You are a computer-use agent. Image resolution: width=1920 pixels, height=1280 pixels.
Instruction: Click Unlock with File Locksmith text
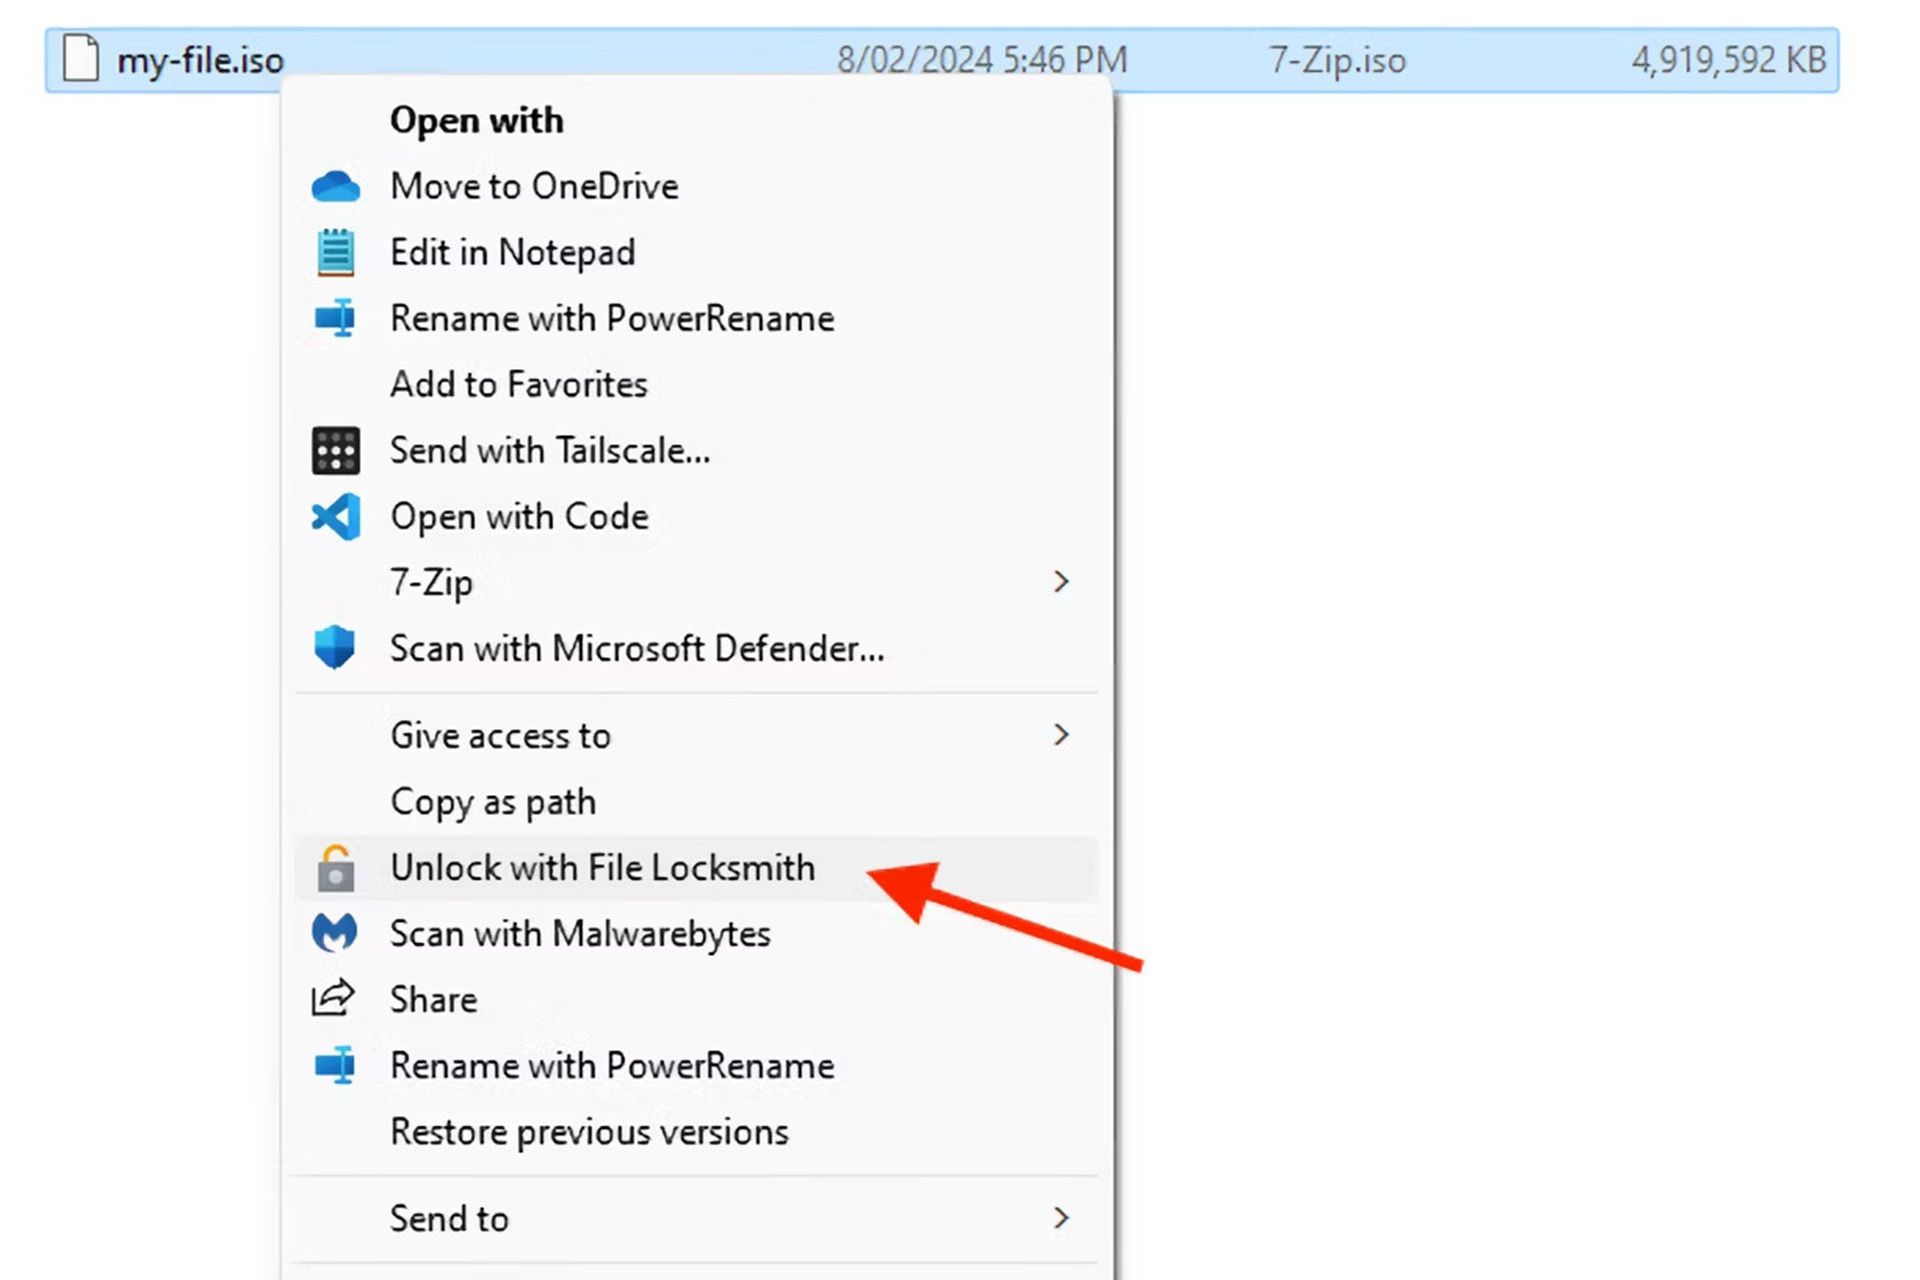pyautogui.click(x=602, y=868)
